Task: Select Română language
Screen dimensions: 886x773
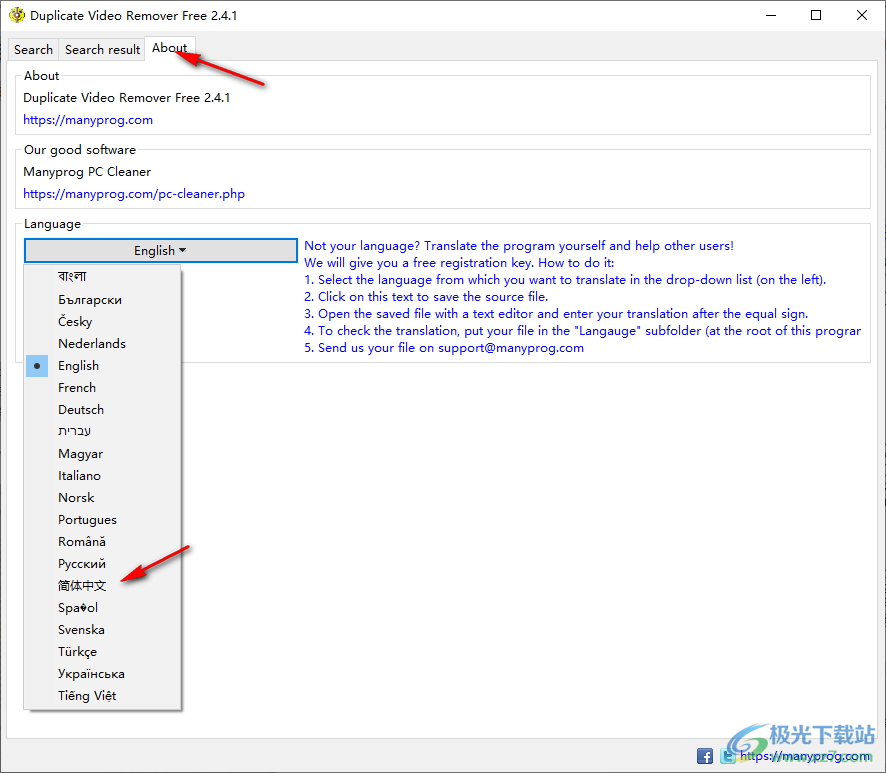Action: tap(103, 542)
